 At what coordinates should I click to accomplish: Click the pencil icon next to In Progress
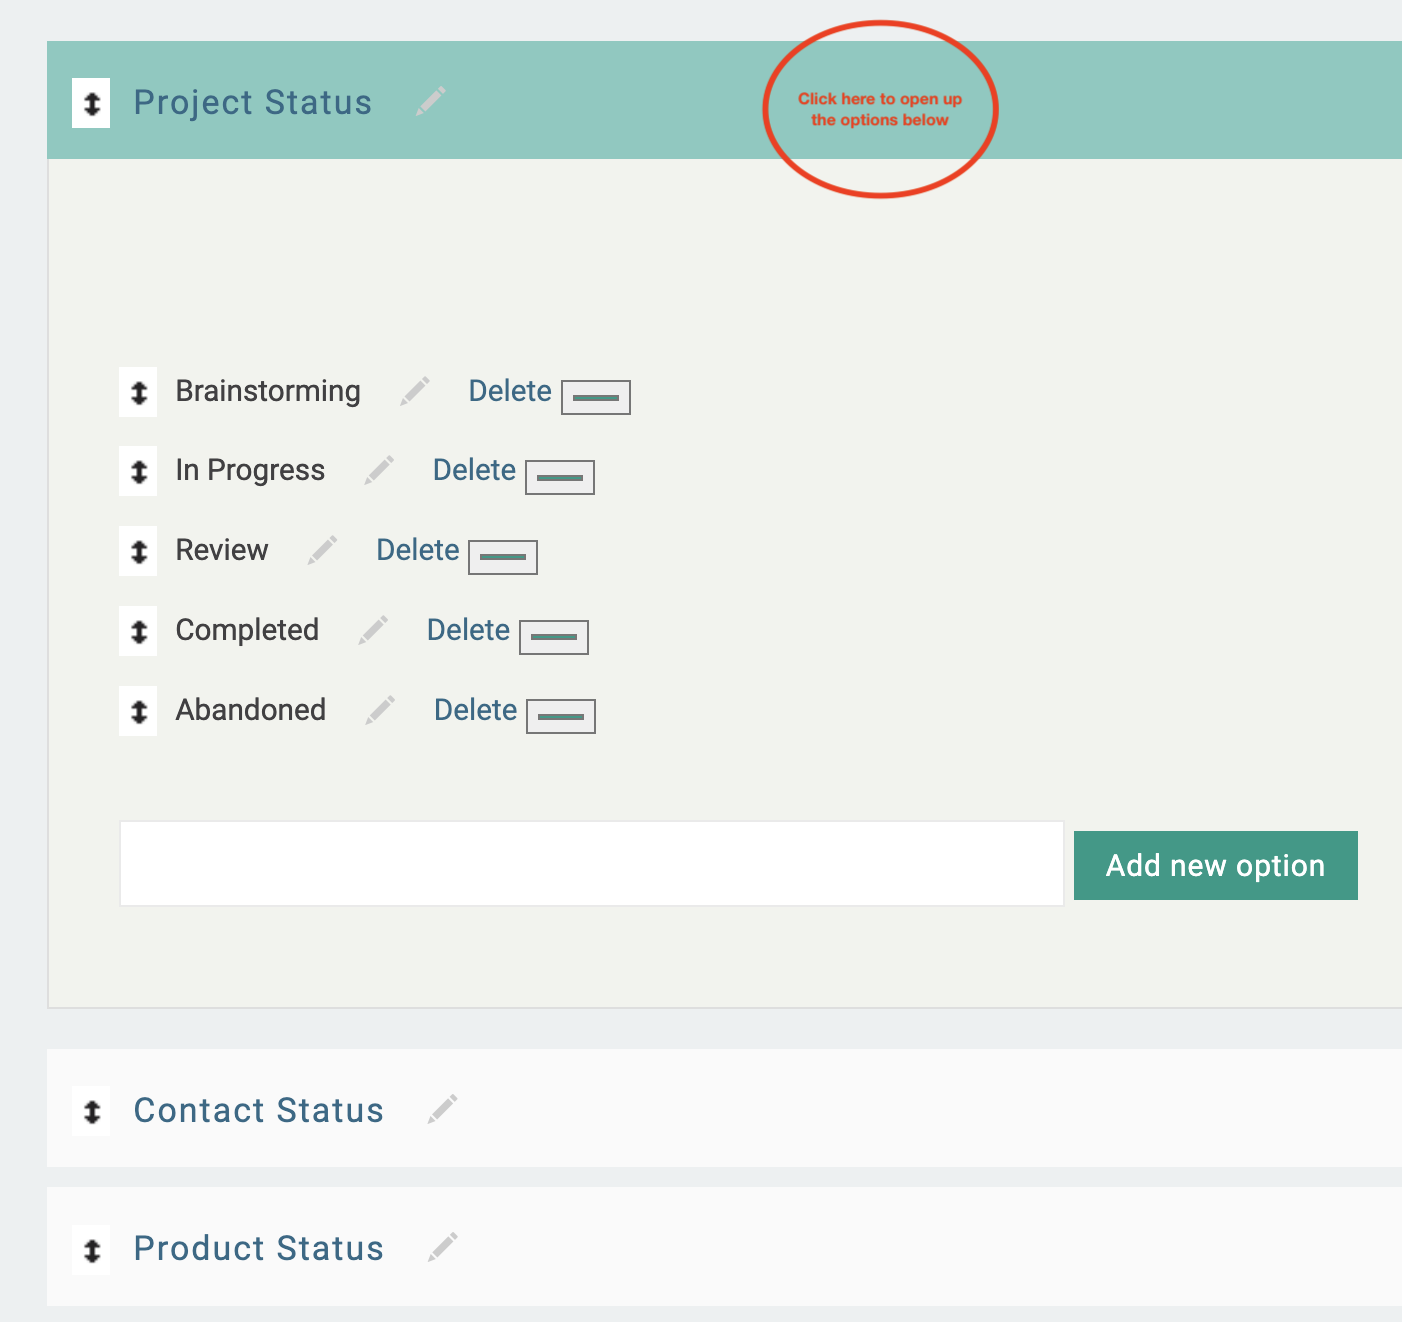coord(379,470)
